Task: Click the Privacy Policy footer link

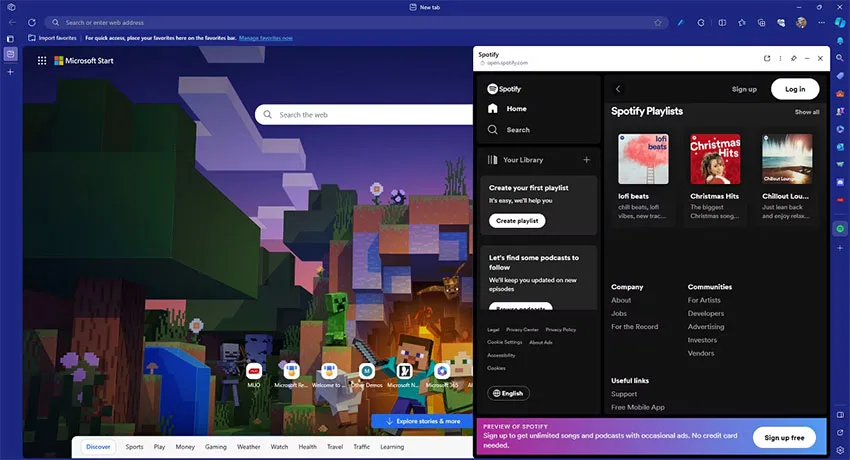Action: [x=561, y=329]
